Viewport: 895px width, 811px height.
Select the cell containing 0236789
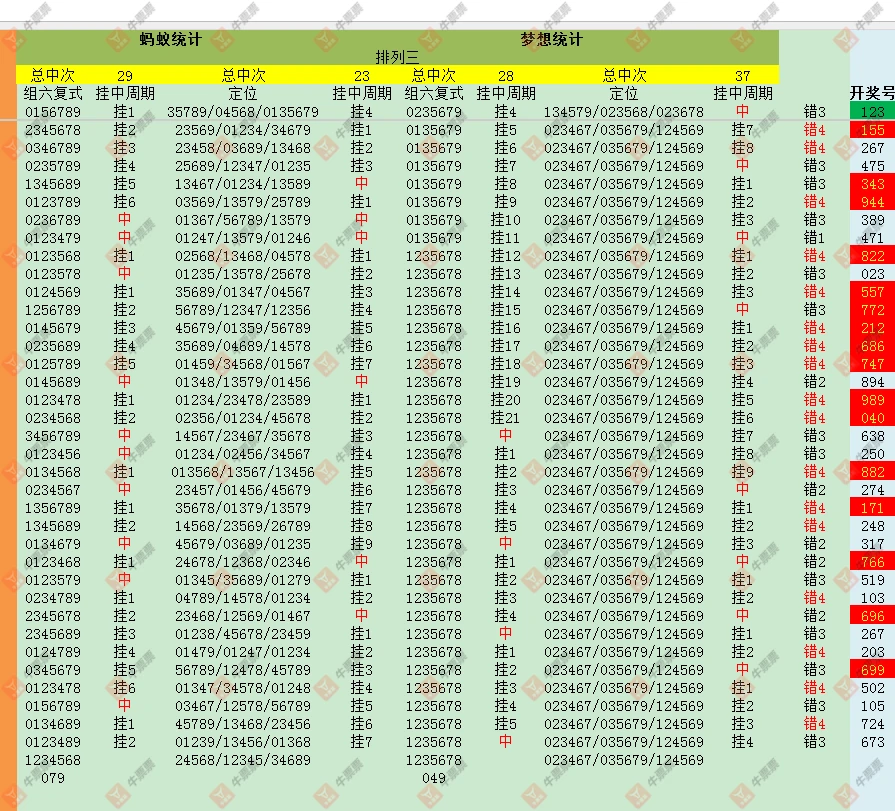pos(53,220)
